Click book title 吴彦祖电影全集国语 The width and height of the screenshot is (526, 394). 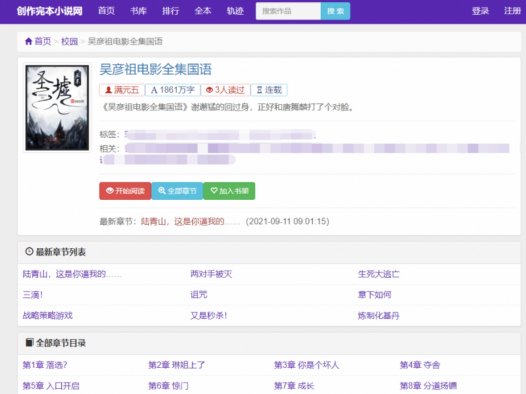(x=156, y=69)
